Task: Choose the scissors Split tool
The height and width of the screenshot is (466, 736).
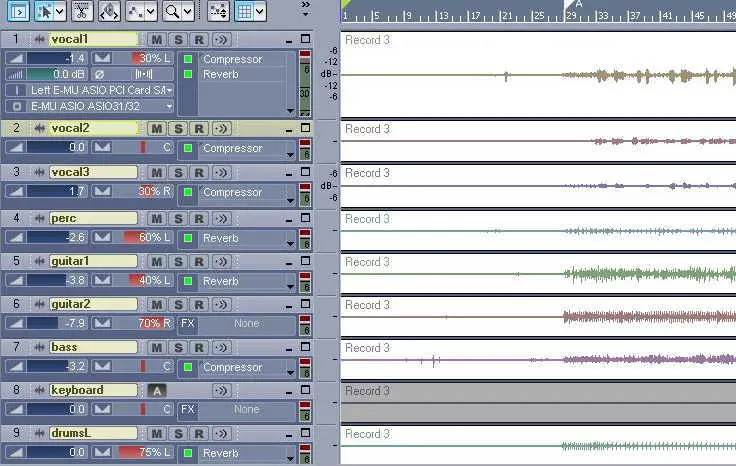Action: 82,11
